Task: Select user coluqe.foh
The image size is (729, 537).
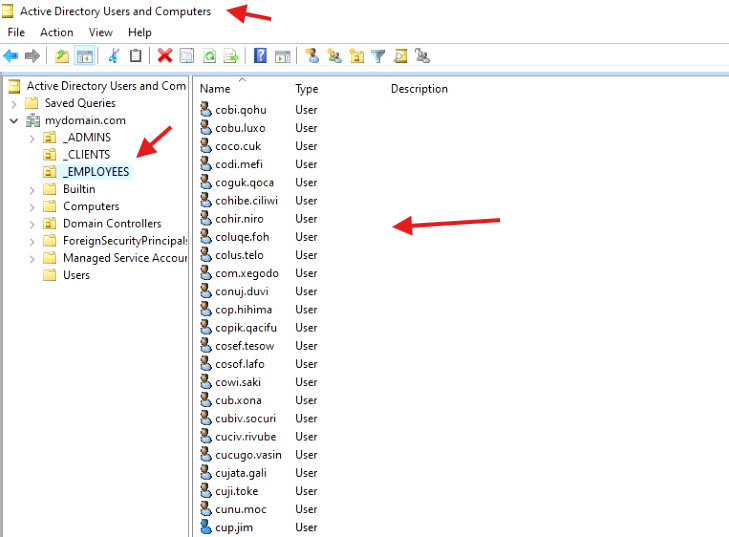Action: pos(242,237)
